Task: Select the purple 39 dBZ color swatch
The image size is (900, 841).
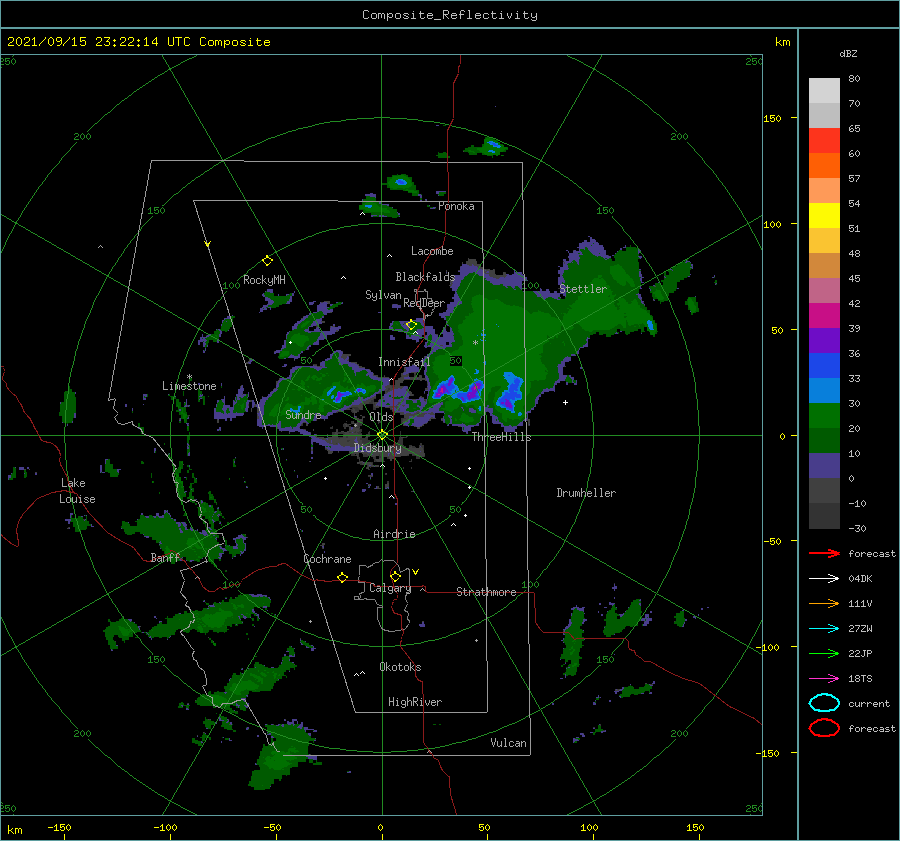Action: (x=824, y=341)
